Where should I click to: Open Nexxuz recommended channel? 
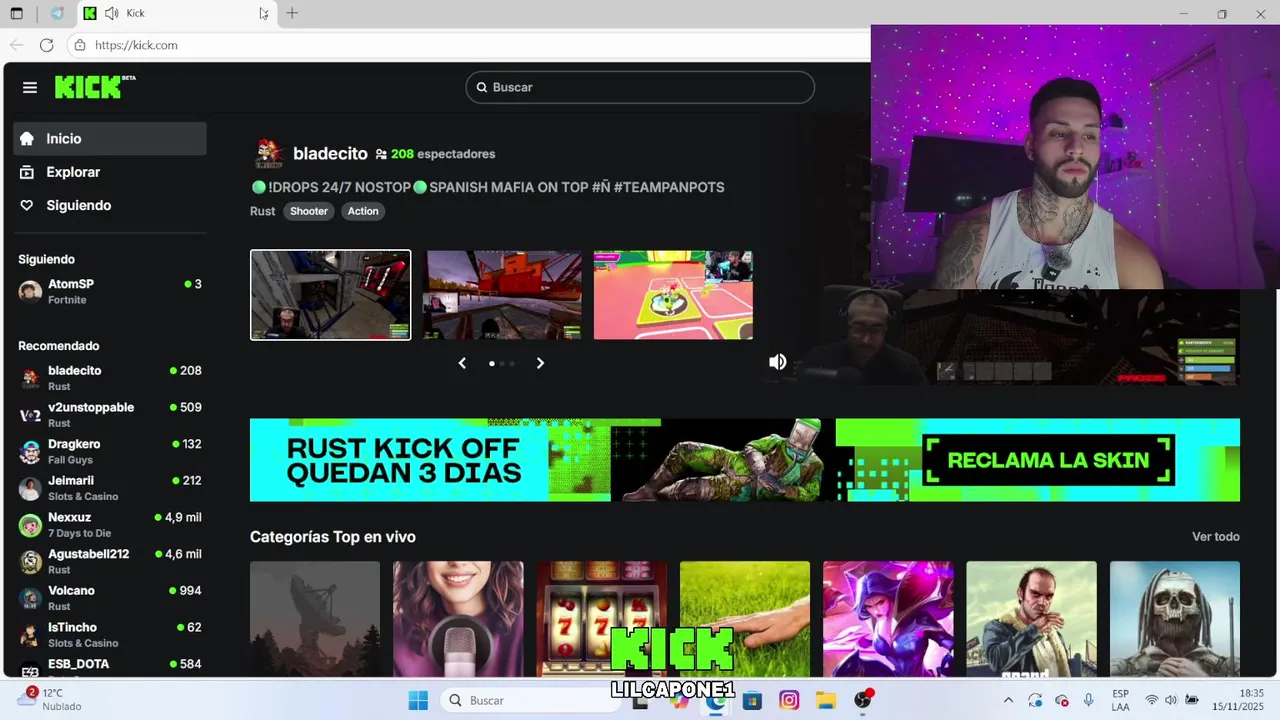110,525
